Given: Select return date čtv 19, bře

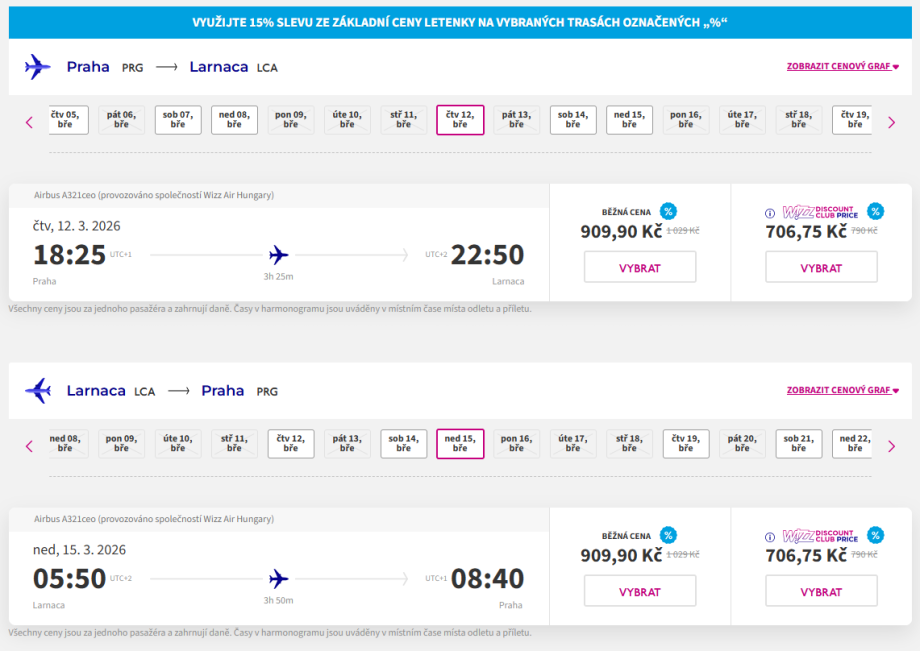Looking at the screenshot, I should click(685, 443).
